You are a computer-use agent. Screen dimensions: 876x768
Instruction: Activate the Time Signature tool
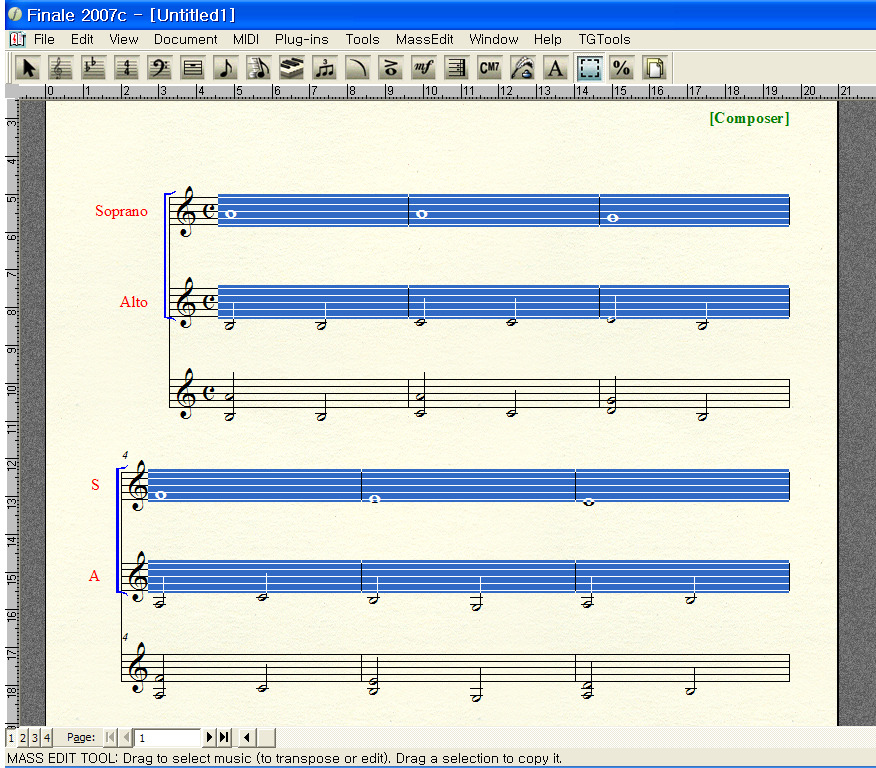point(127,68)
